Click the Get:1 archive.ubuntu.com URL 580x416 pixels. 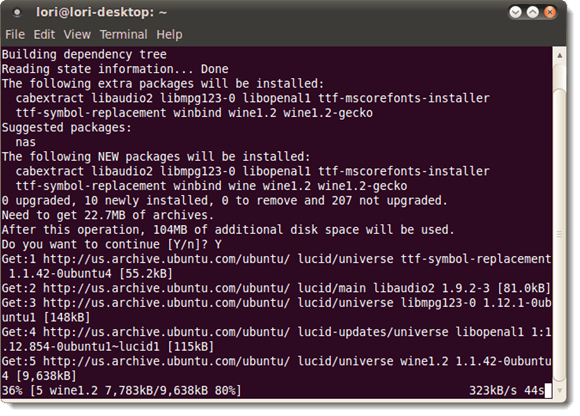pos(166,259)
